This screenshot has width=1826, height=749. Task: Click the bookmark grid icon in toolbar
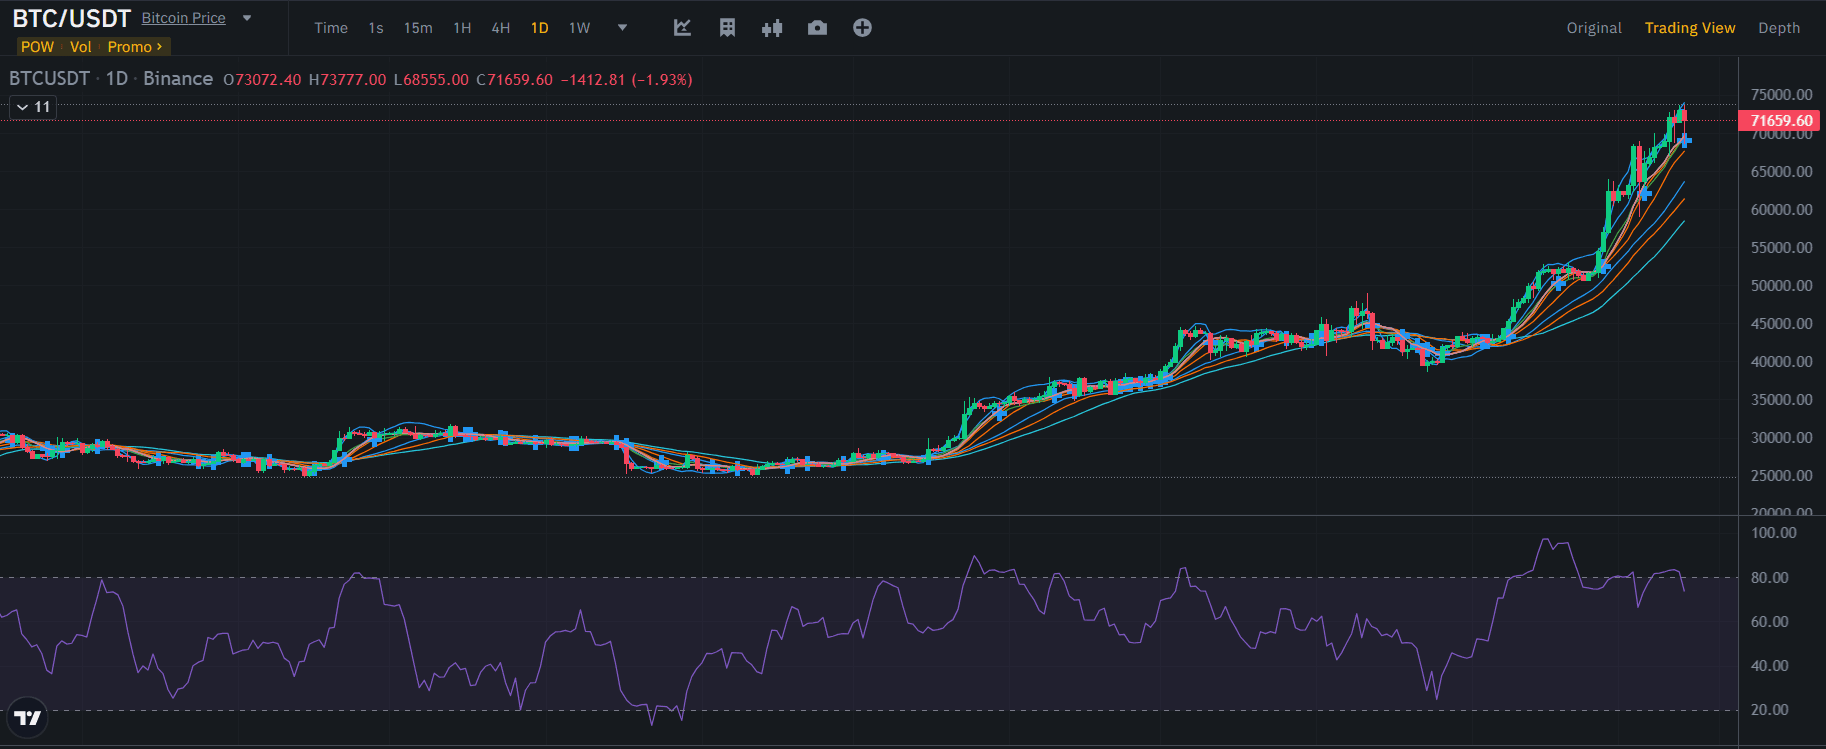(727, 28)
